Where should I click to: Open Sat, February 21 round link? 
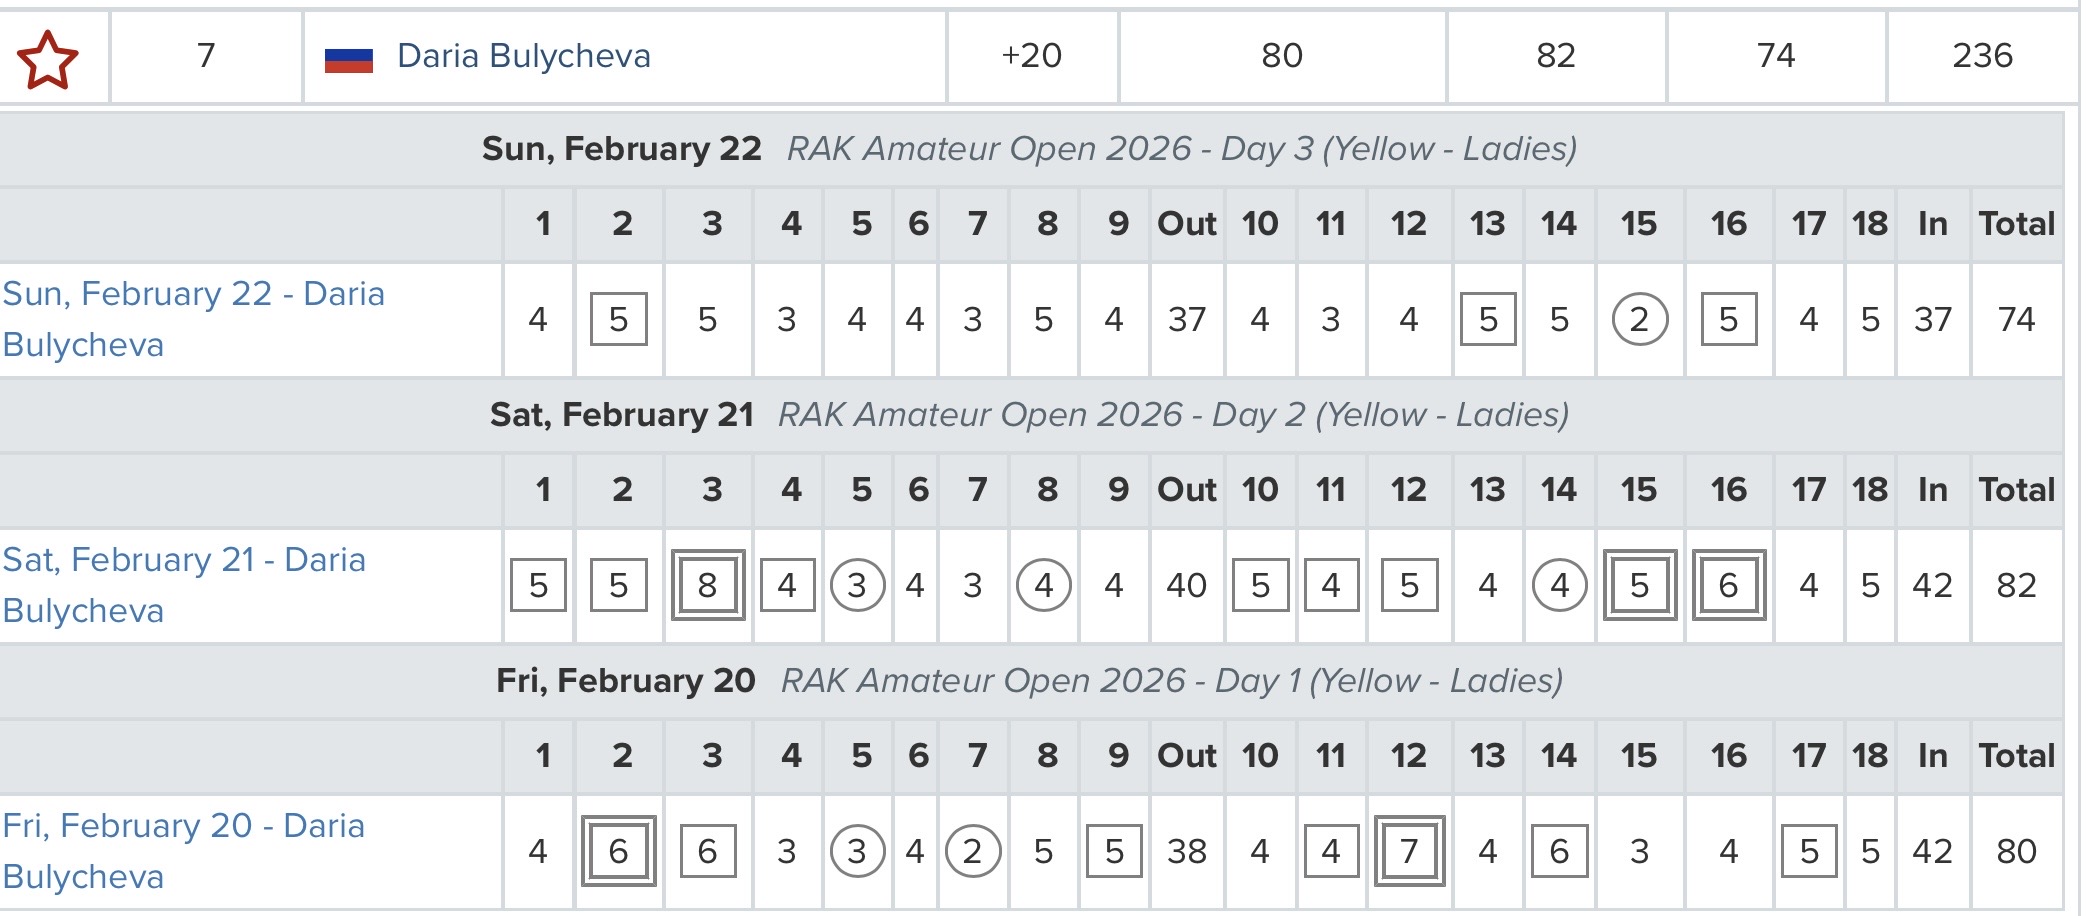[184, 585]
